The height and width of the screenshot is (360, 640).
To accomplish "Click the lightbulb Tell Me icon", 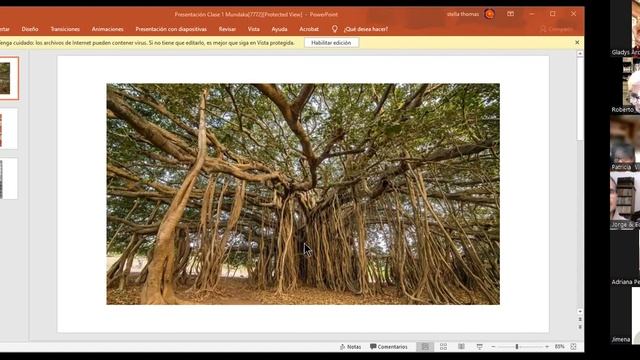I will tap(334, 29).
